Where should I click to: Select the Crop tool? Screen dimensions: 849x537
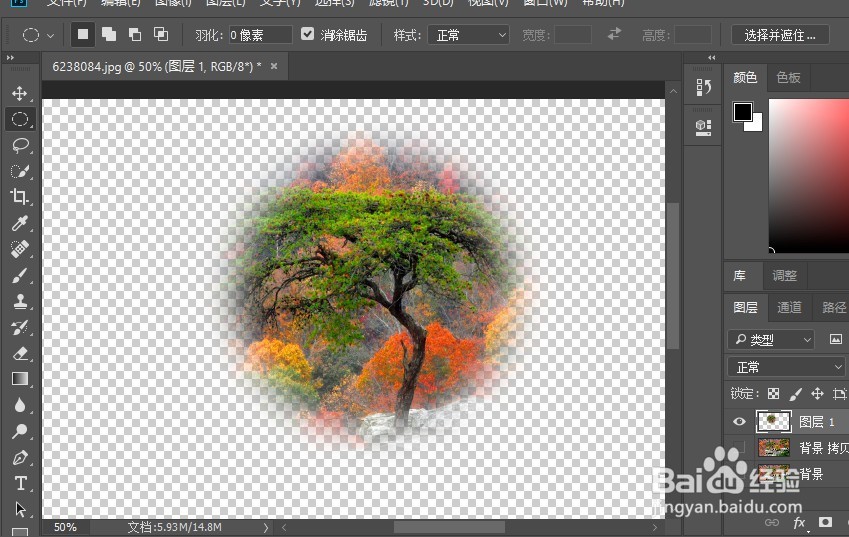click(20, 197)
